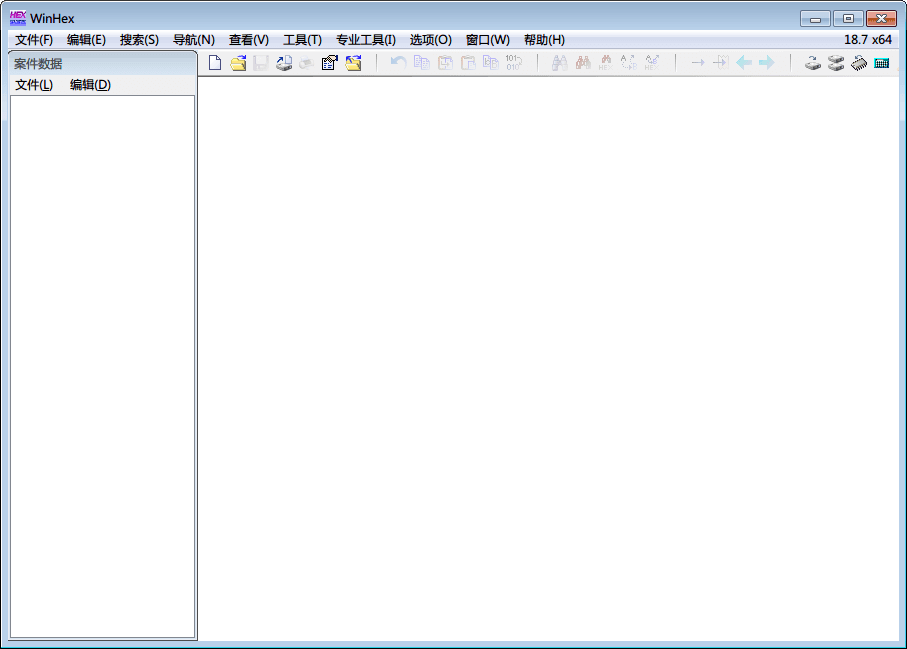
Task: Click the Find Hex Values binoculars icon
Action: click(x=606, y=62)
